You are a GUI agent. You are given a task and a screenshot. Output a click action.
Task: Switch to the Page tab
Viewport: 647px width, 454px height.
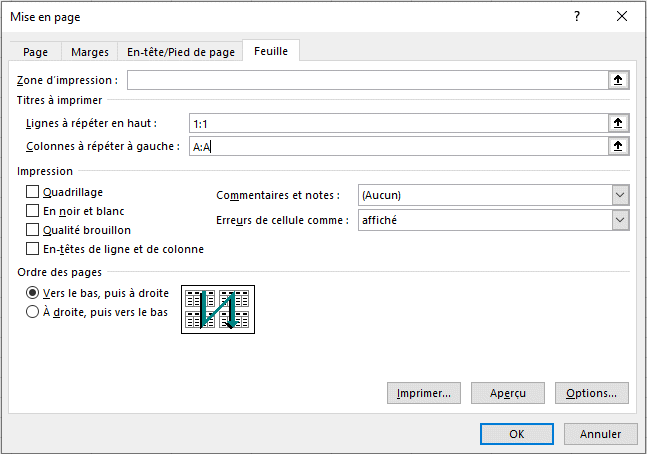pyautogui.click(x=35, y=52)
